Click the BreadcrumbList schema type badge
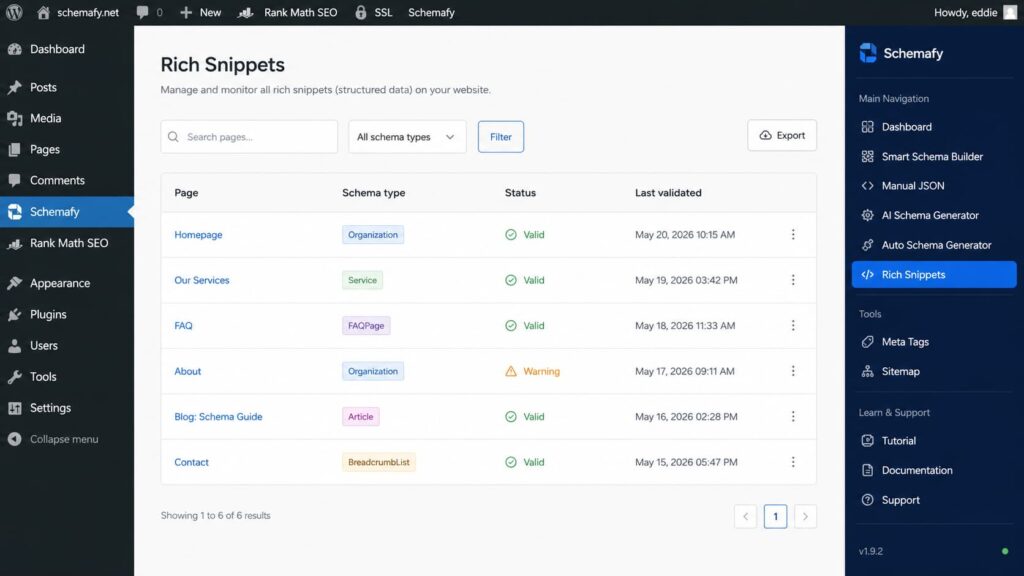Screen dimensions: 1024x576 click(379, 462)
